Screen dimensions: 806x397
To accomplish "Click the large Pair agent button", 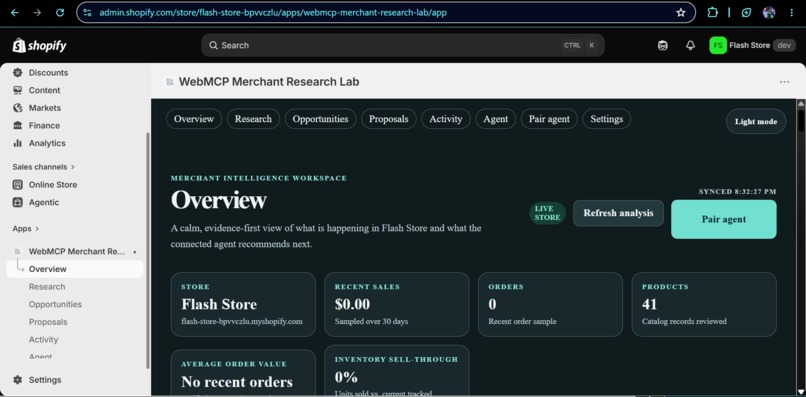I will click(x=724, y=219).
